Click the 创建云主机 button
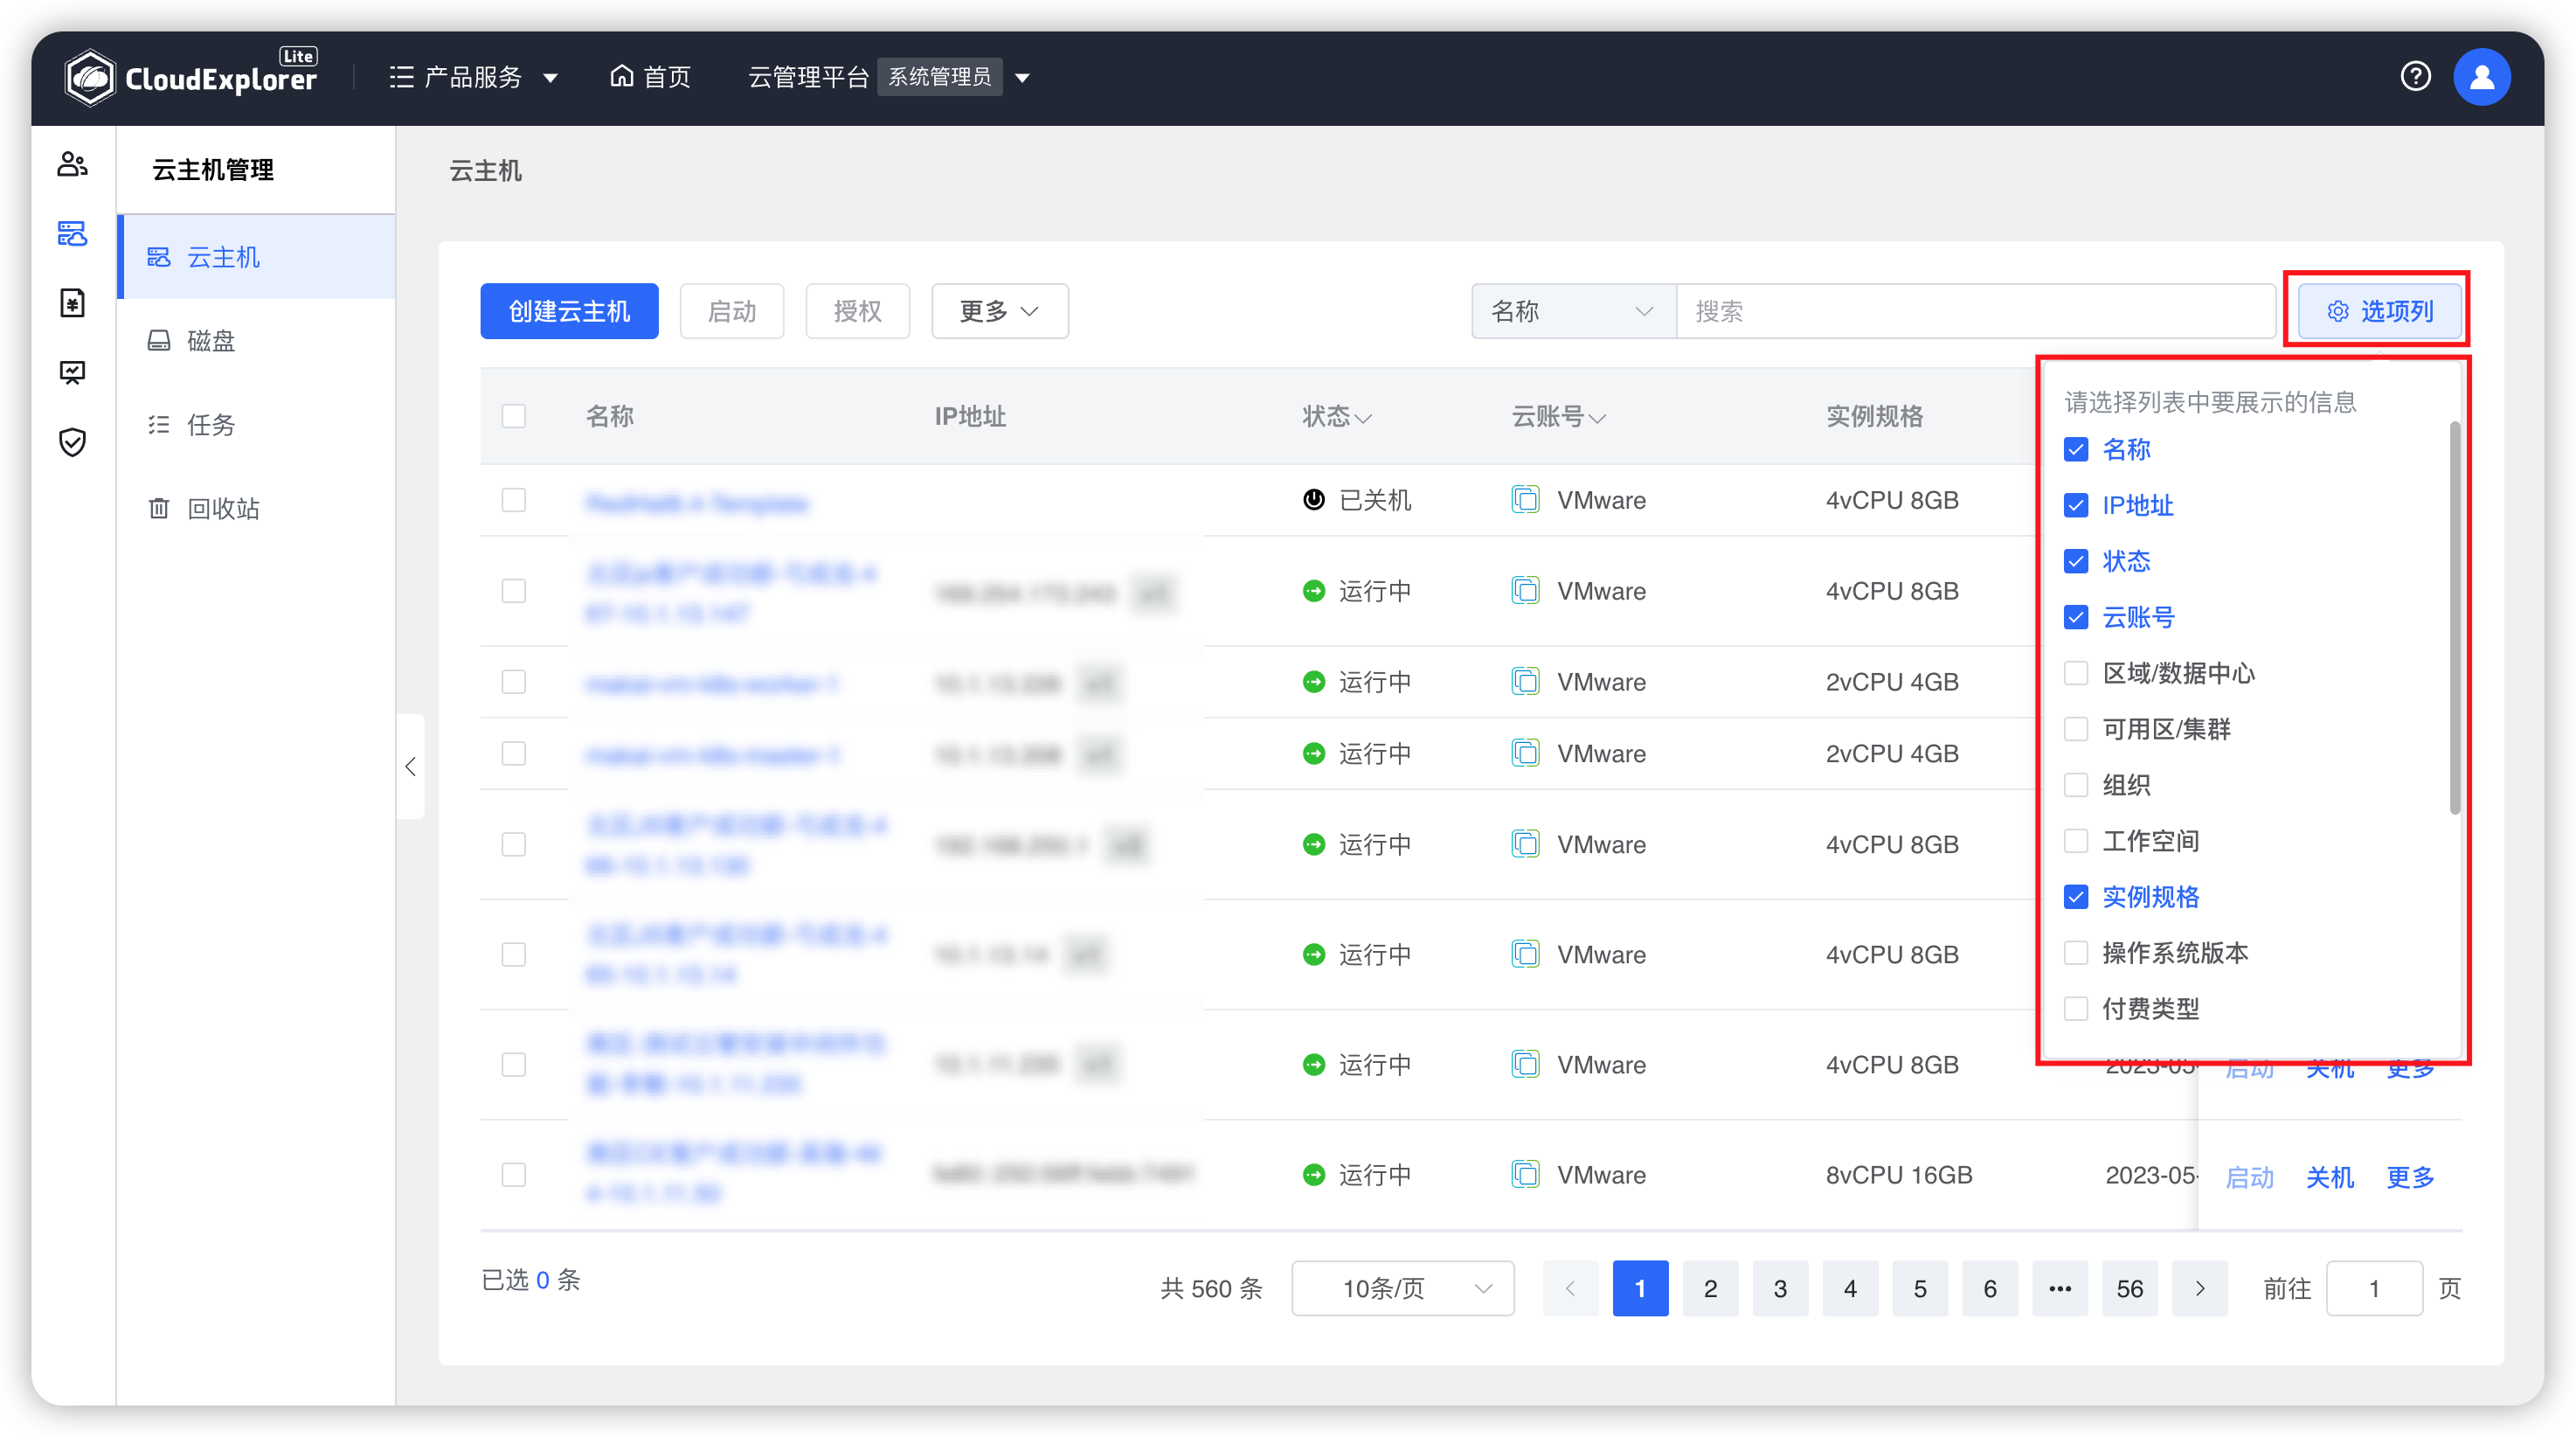Image resolution: width=2576 pixels, height=1437 pixels. (569, 311)
